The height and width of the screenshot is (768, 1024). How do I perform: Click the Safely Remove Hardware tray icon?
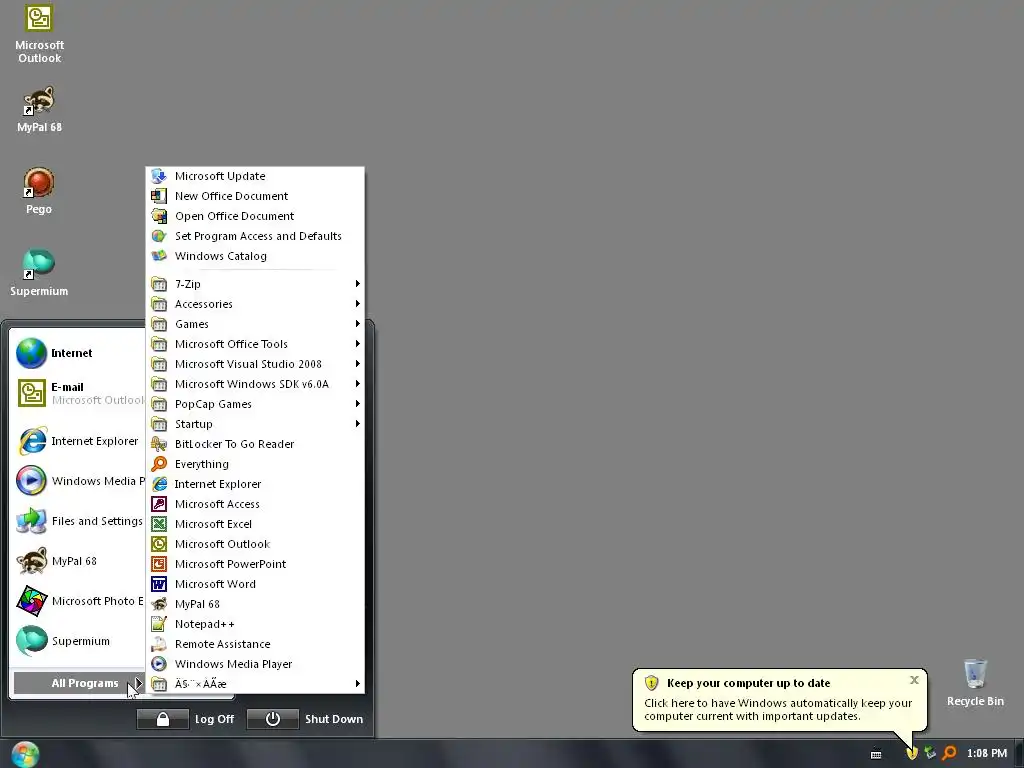(x=930, y=753)
